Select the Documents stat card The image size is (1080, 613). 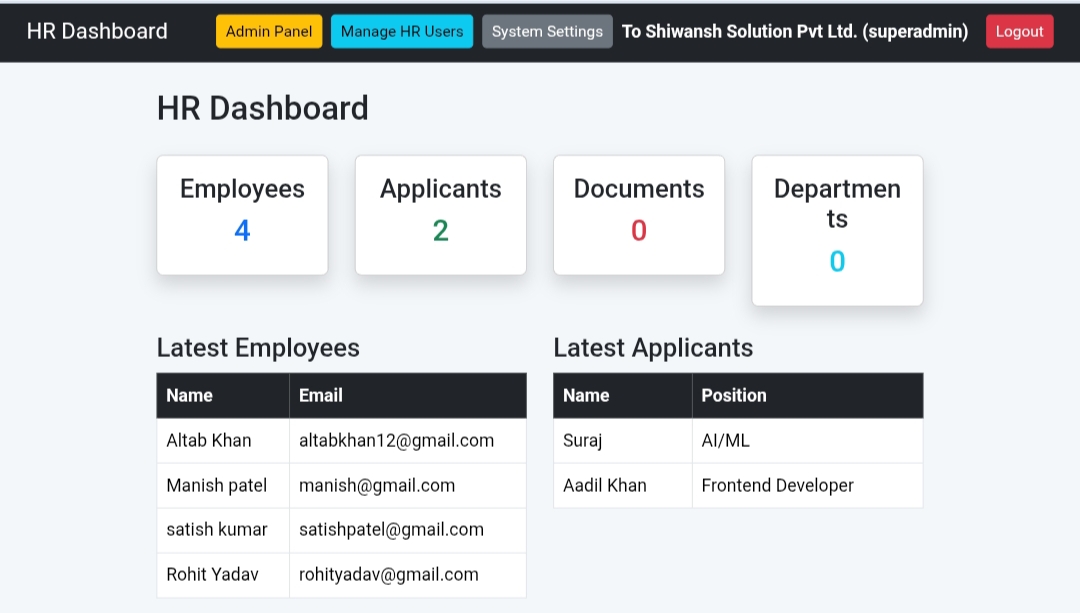pos(639,215)
